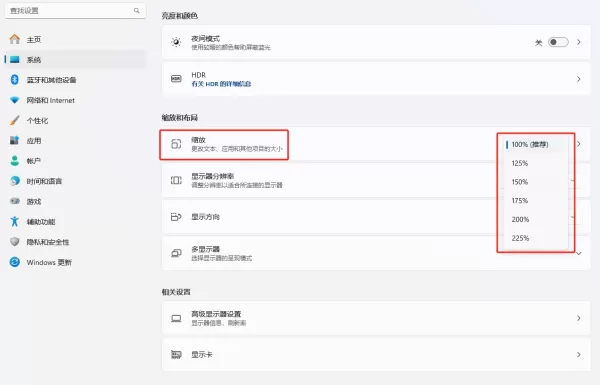Viewport: 600px width, 385px height.
Task: Open 应用 sidebar item
Action: coord(75,141)
